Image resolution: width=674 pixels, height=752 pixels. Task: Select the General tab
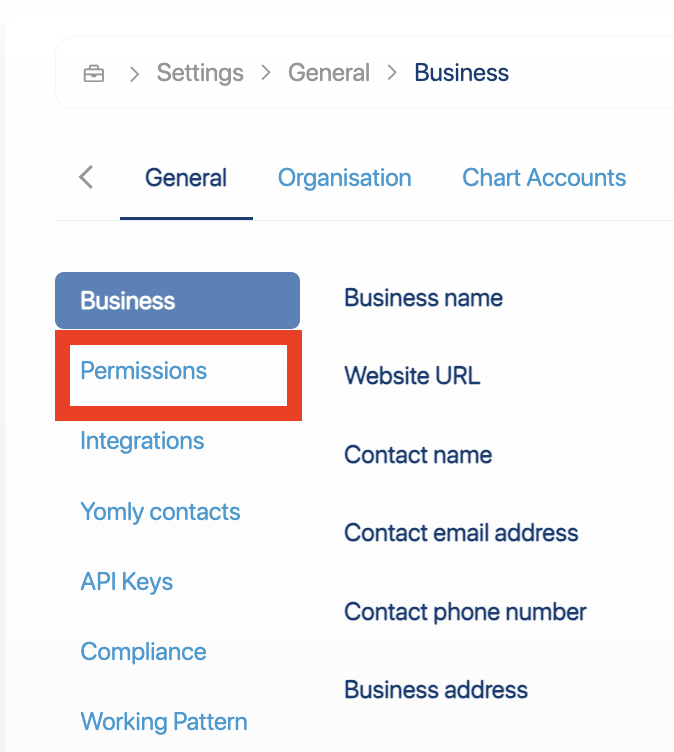(186, 178)
